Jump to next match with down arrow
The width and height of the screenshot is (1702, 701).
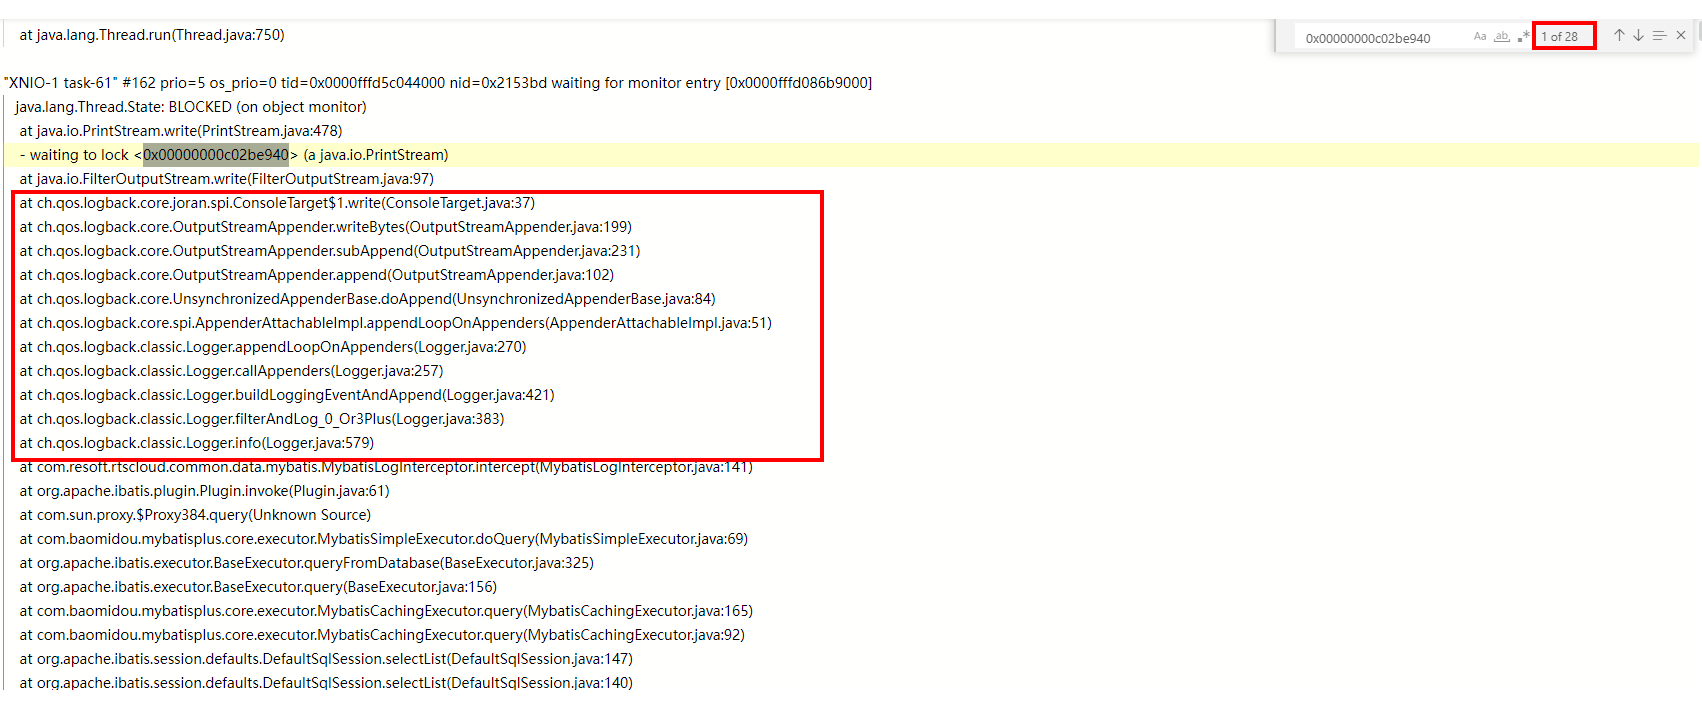coord(1638,36)
